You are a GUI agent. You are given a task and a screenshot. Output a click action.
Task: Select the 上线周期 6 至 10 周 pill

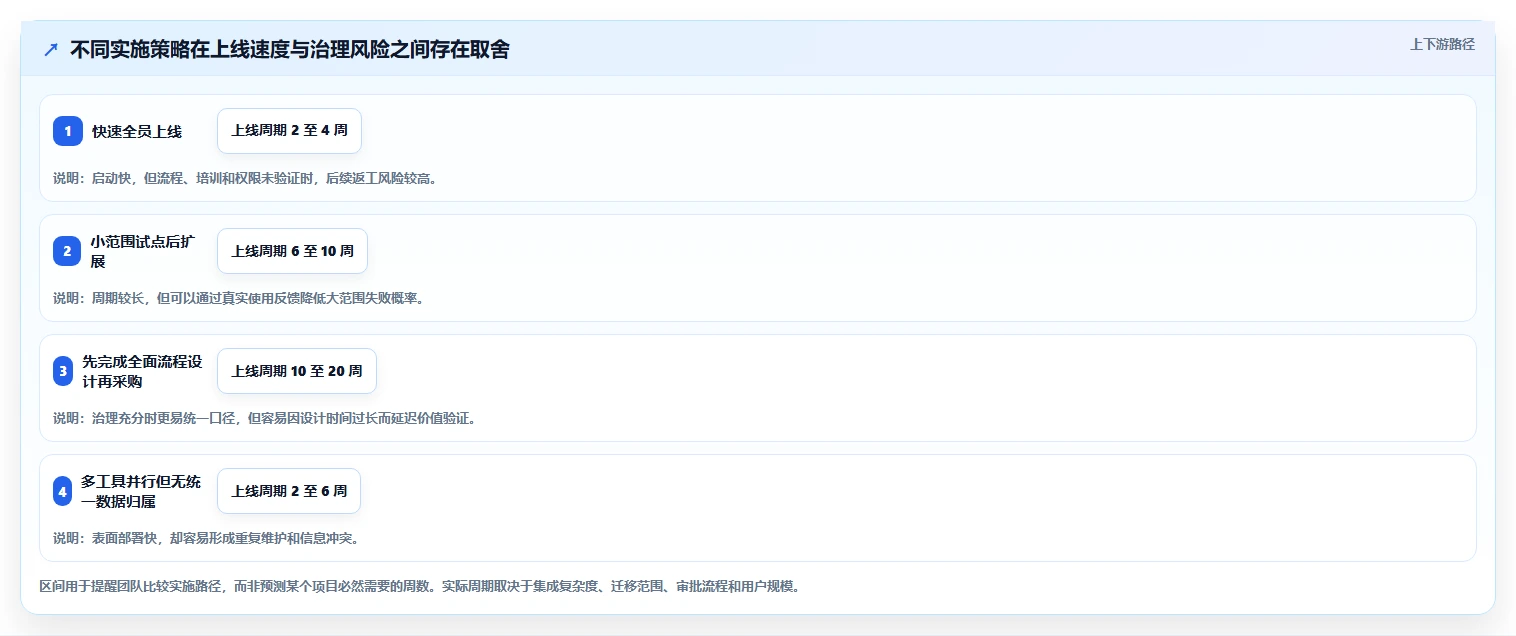292,251
